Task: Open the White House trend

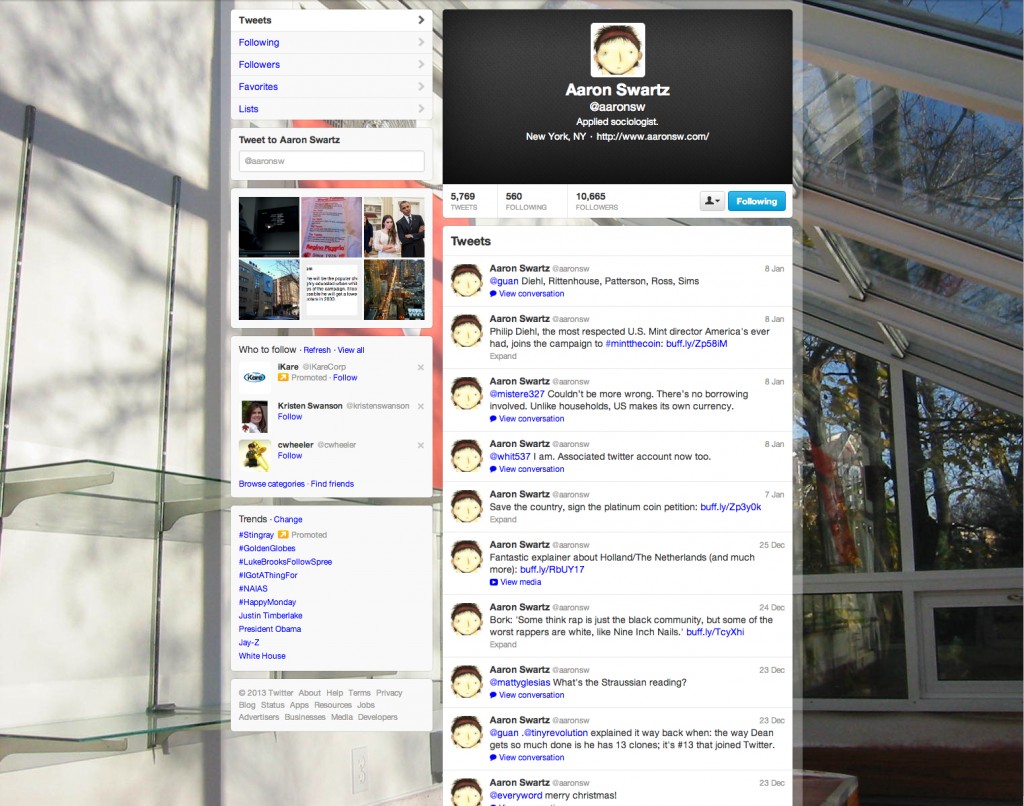Action: 262,656
